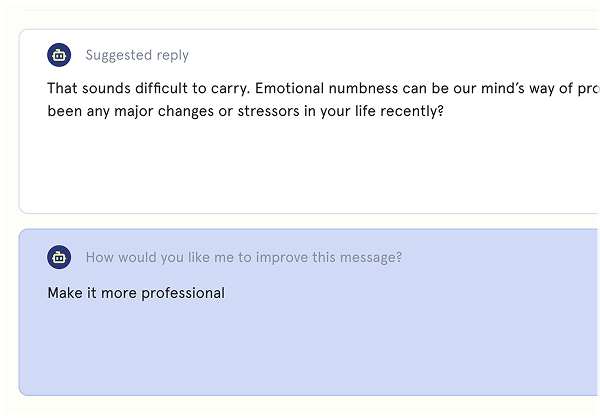Click the word 'been' starting the second reply line
Image resolution: width=600 pixels, height=418 pixels.
64,111
